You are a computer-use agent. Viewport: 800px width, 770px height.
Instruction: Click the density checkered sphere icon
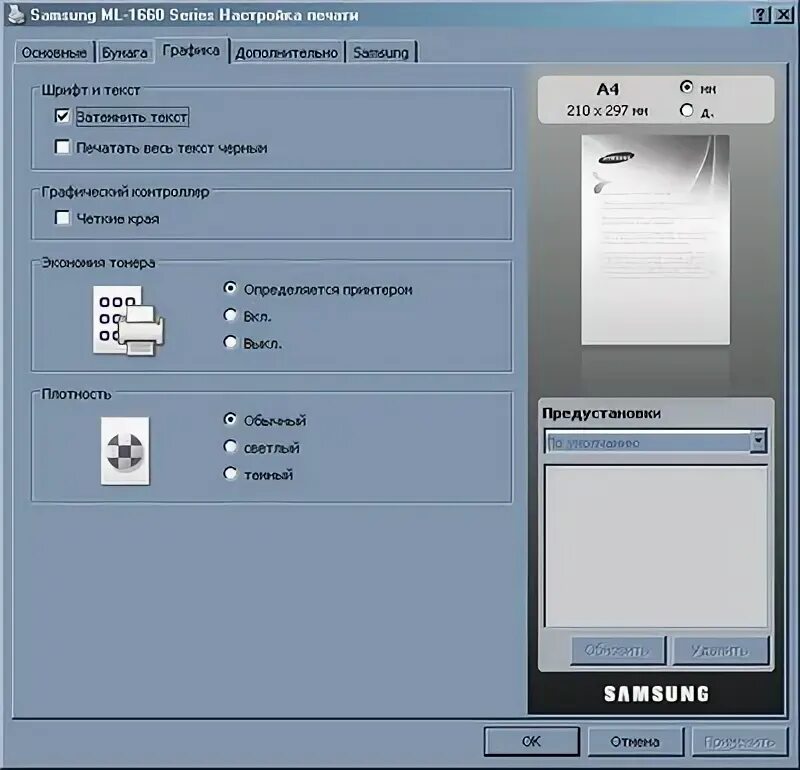(125, 451)
